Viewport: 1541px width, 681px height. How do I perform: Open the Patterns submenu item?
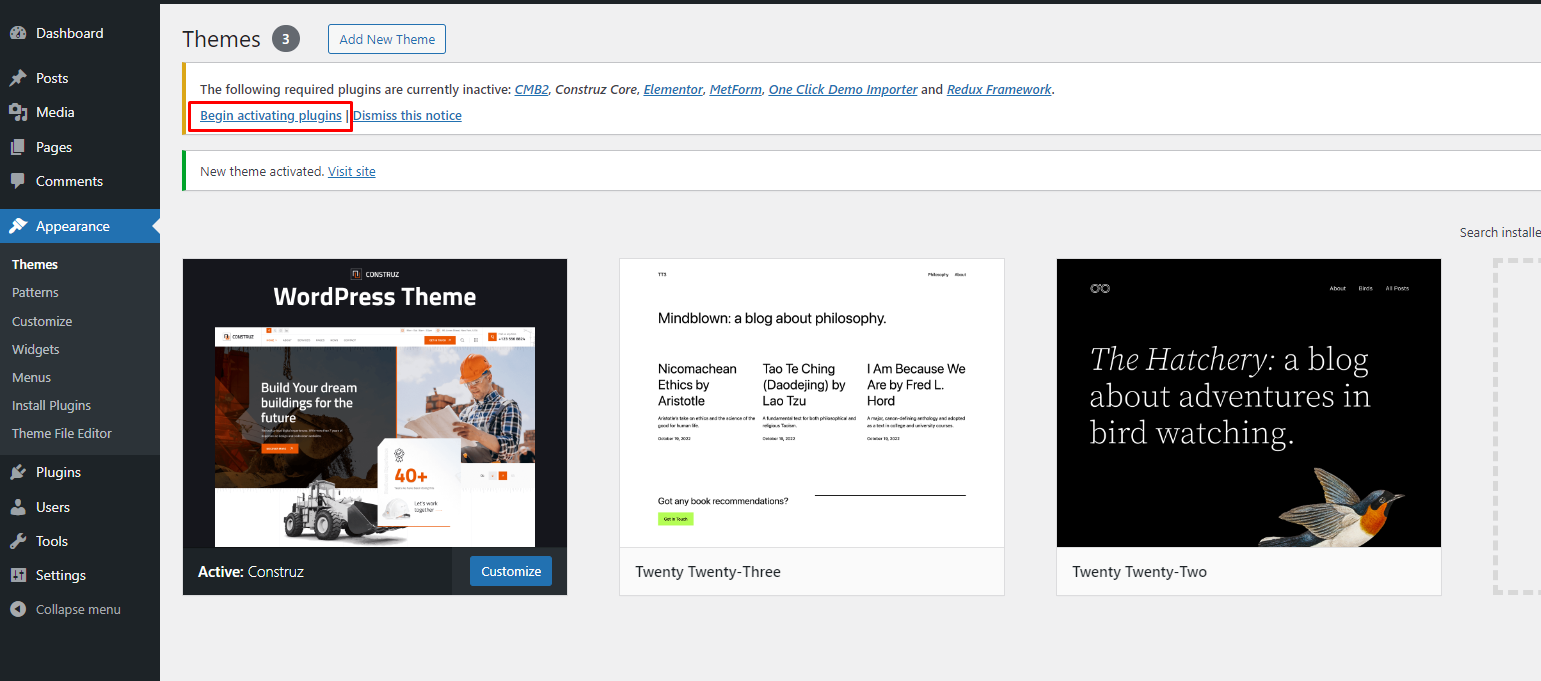click(x=35, y=293)
